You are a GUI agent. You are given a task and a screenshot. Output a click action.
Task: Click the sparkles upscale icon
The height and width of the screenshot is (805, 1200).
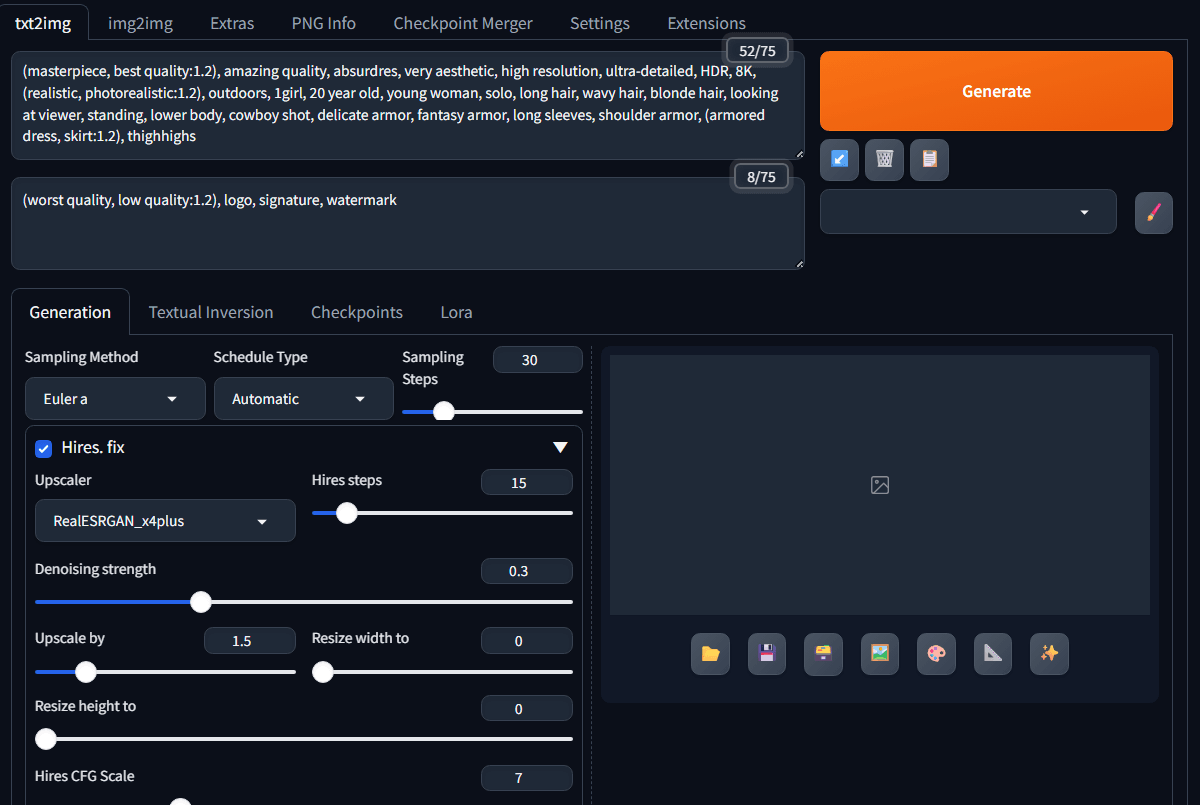1049,654
